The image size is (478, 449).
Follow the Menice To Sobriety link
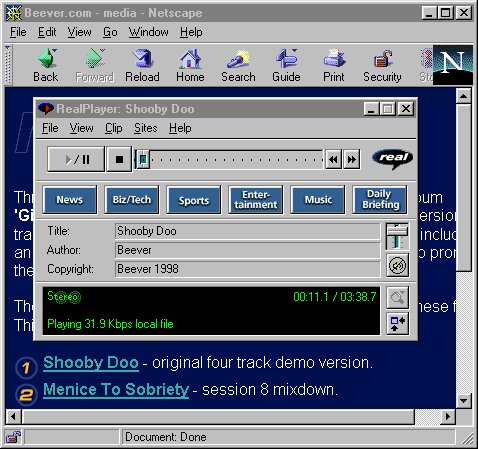click(x=116, y=389)
